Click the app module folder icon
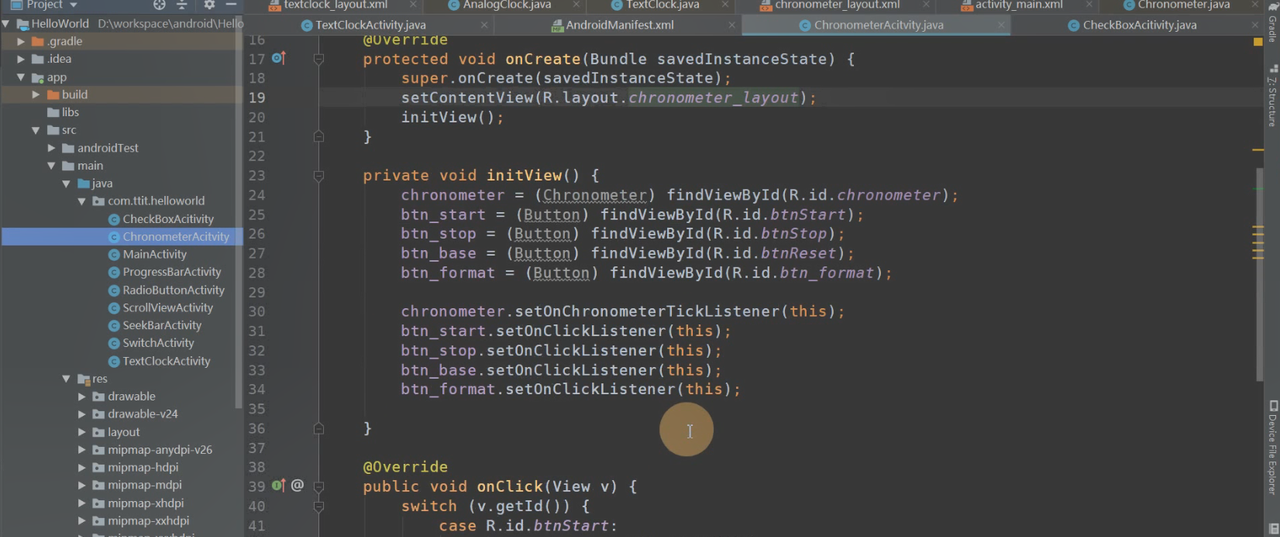 (x=37, y=77)
